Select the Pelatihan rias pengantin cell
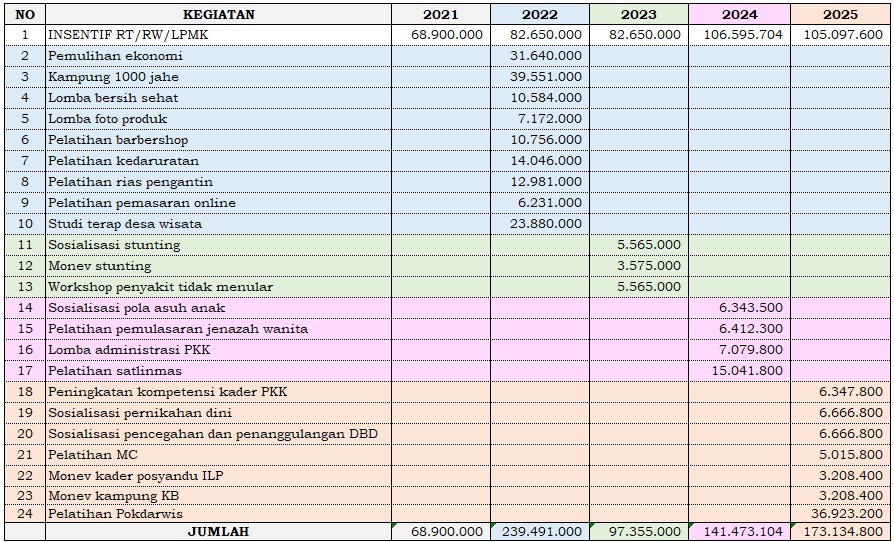 pos(218,182)
